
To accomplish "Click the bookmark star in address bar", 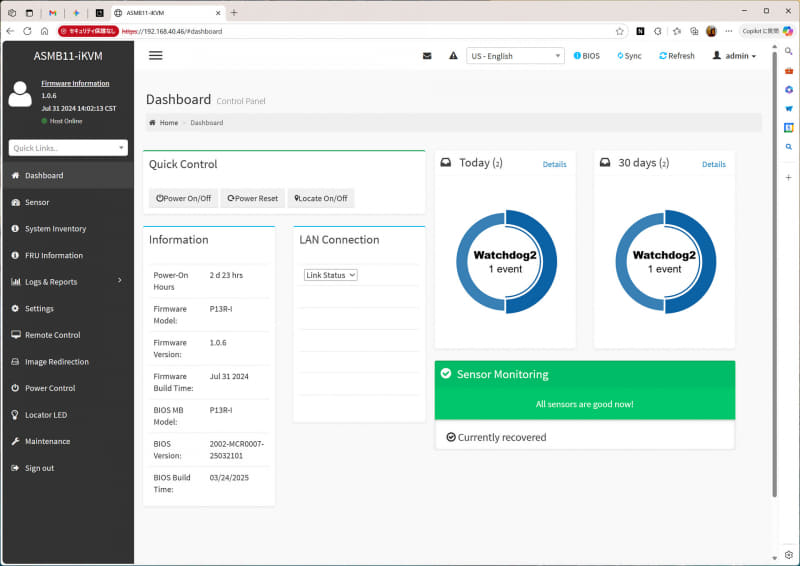I will pyautogui.click(x=619, y=31).
